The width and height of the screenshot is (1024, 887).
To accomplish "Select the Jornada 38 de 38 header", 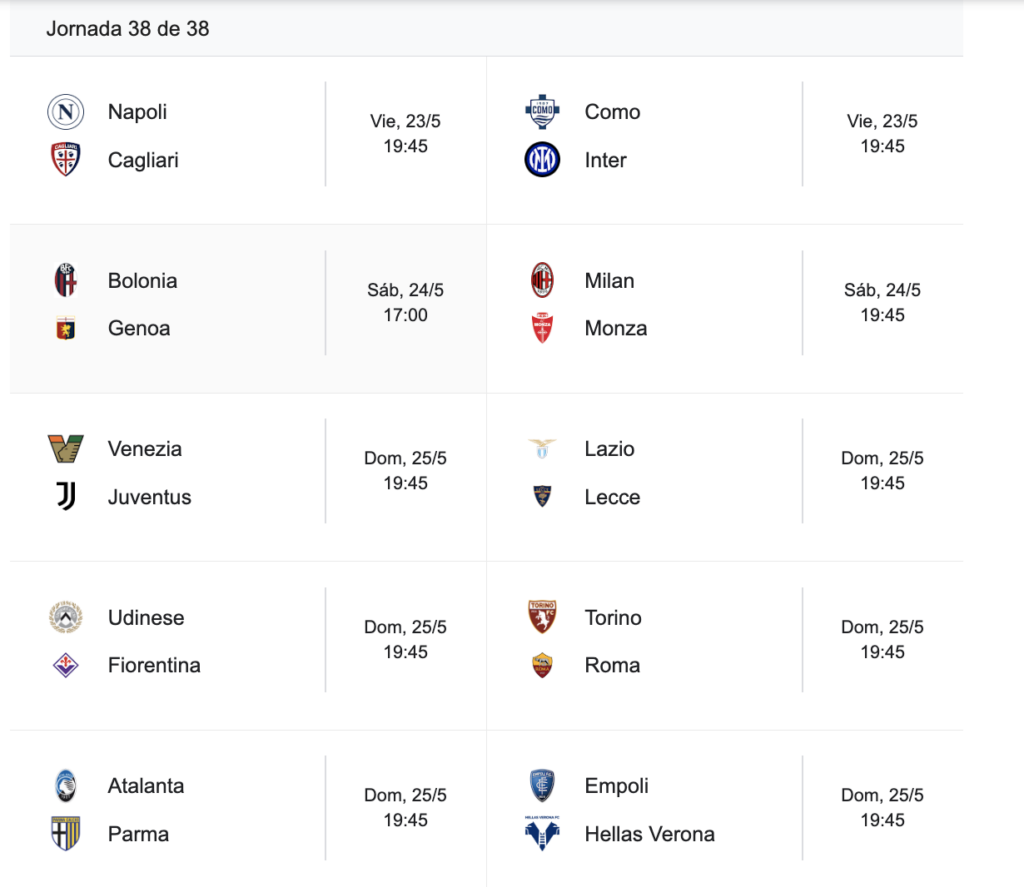I will click(127, 29).
